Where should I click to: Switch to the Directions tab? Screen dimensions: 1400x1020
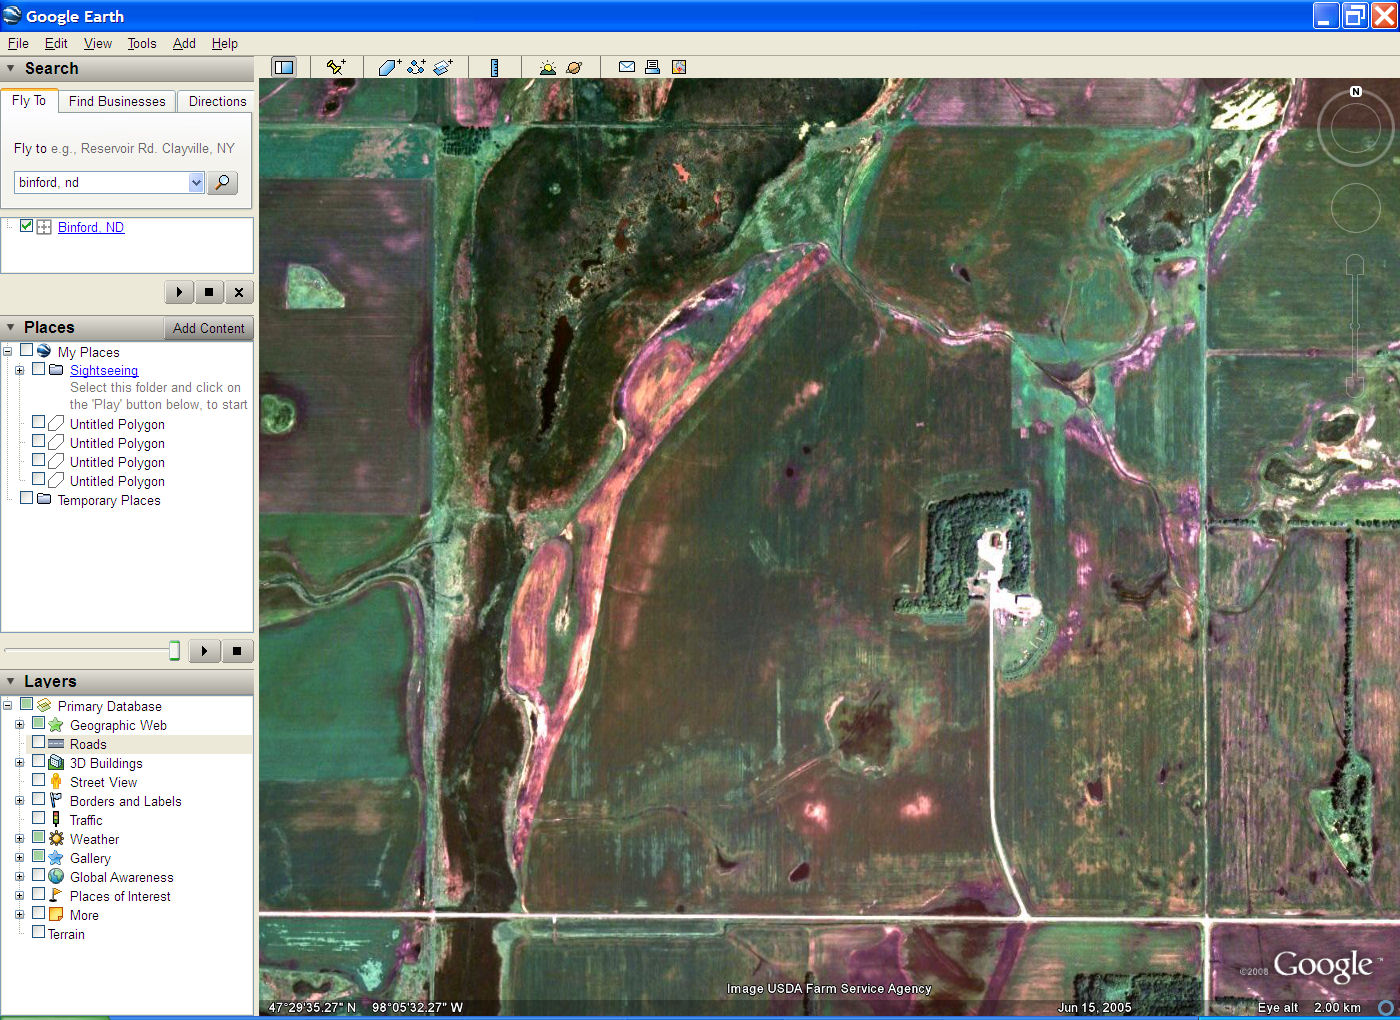pyautogui.click(x=217, y=101)
